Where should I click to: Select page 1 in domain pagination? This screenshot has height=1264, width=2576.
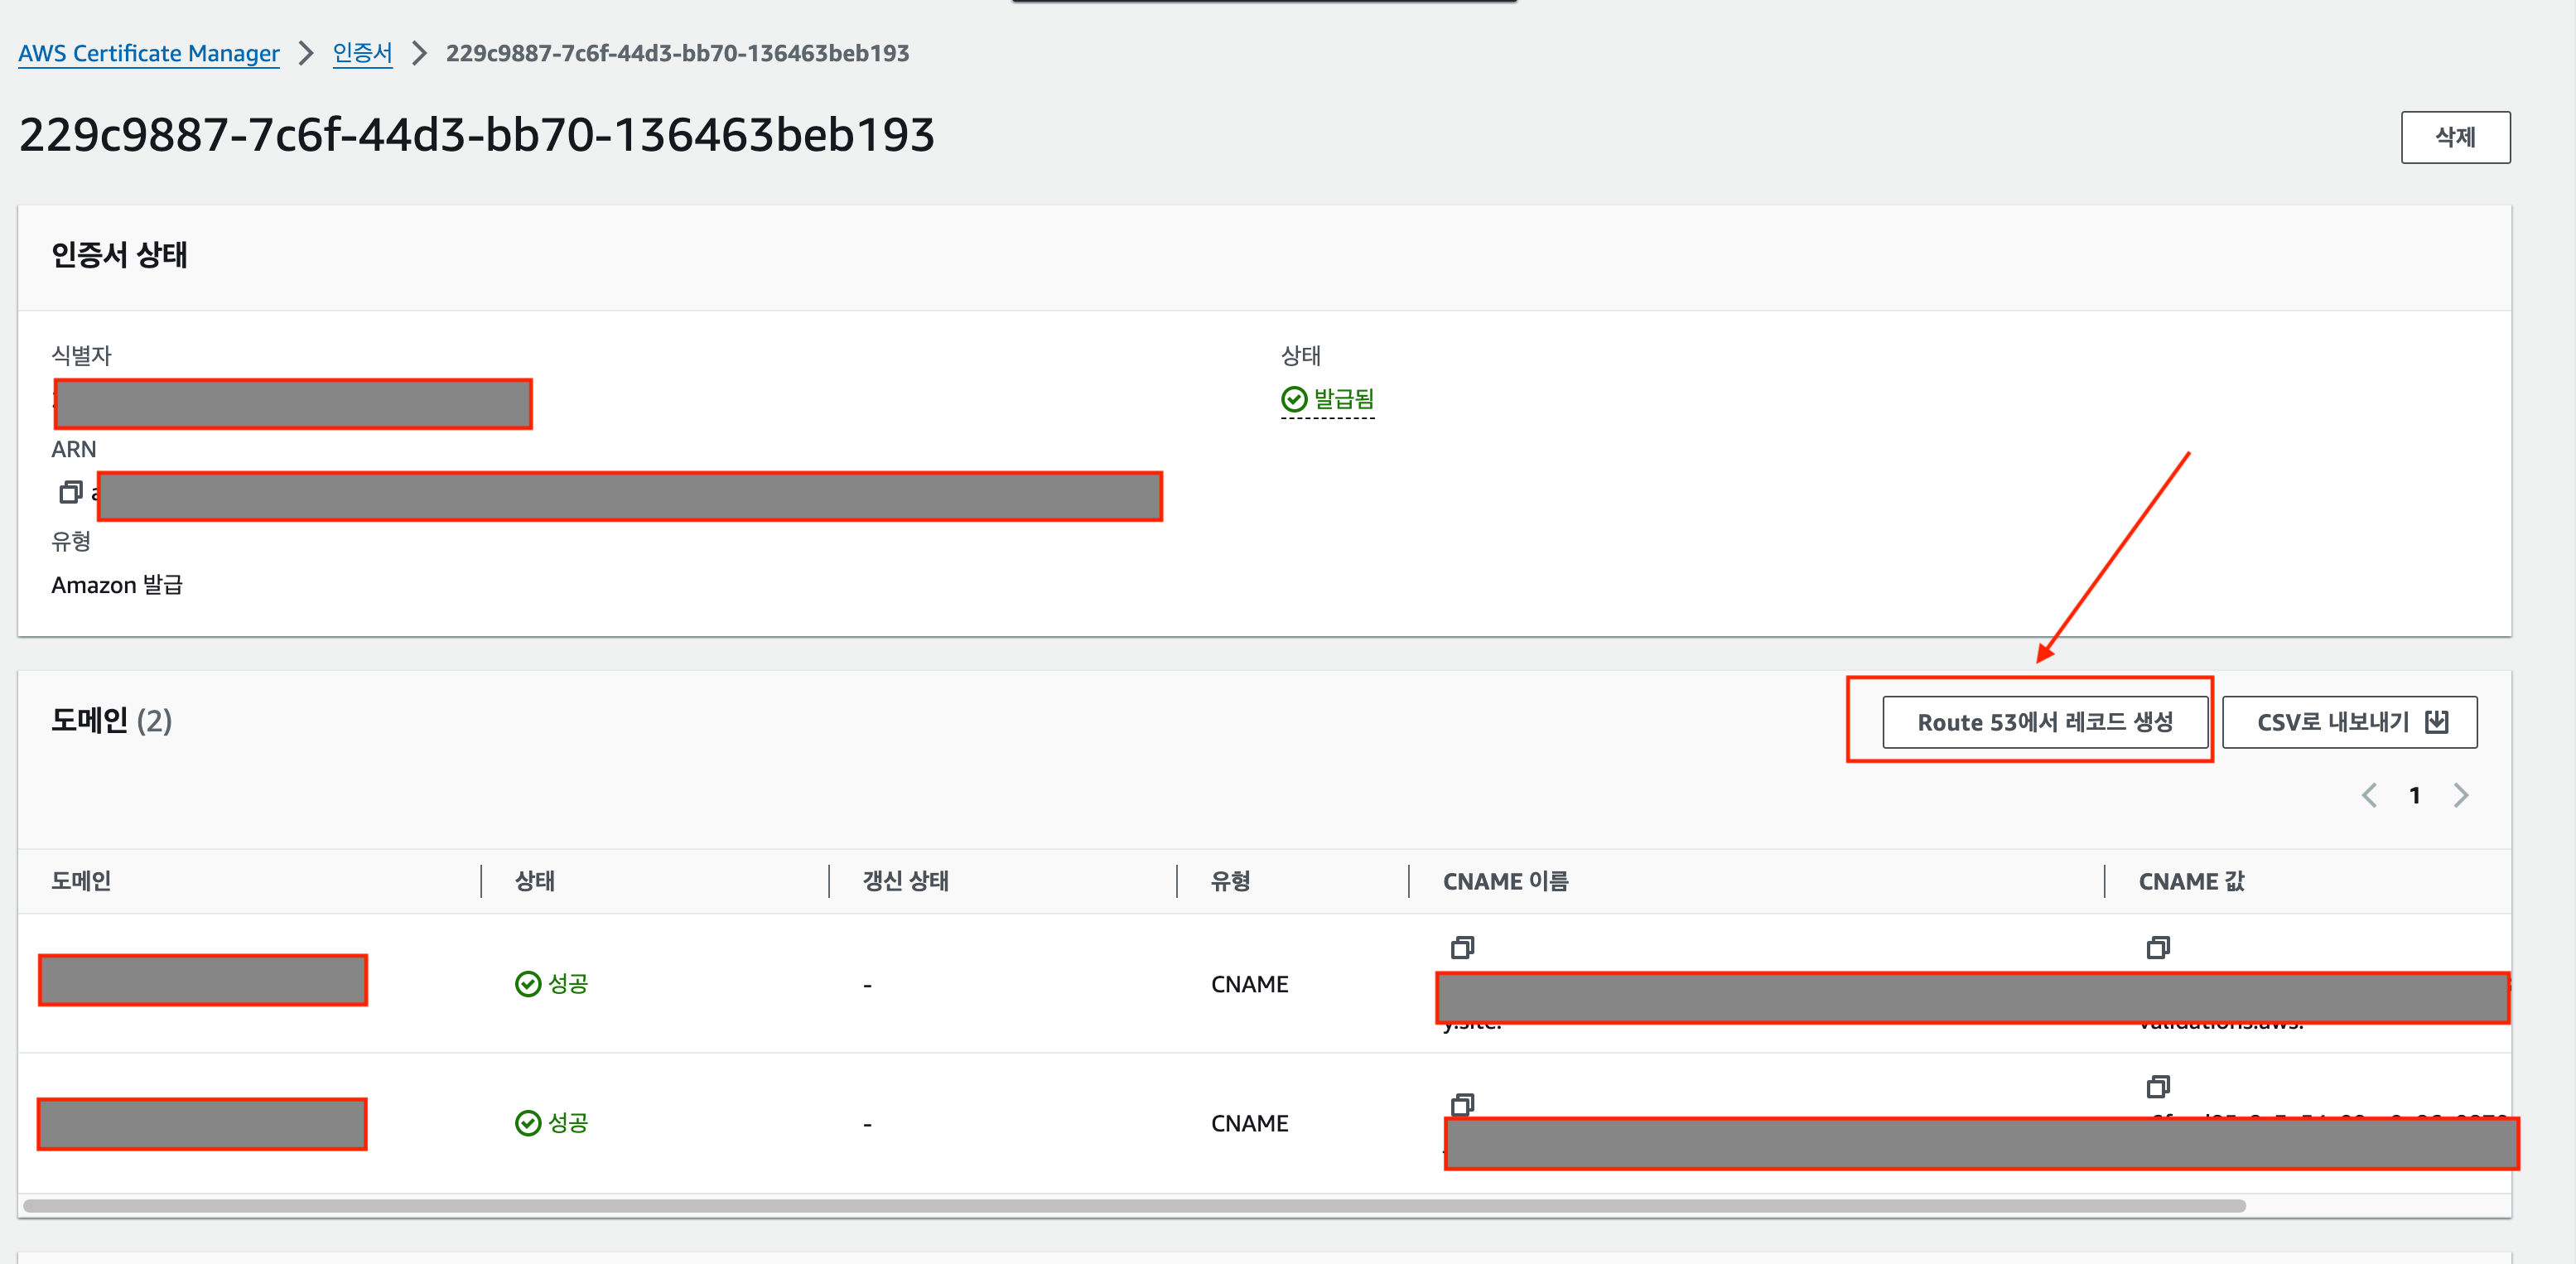(x=2415, y=795)
